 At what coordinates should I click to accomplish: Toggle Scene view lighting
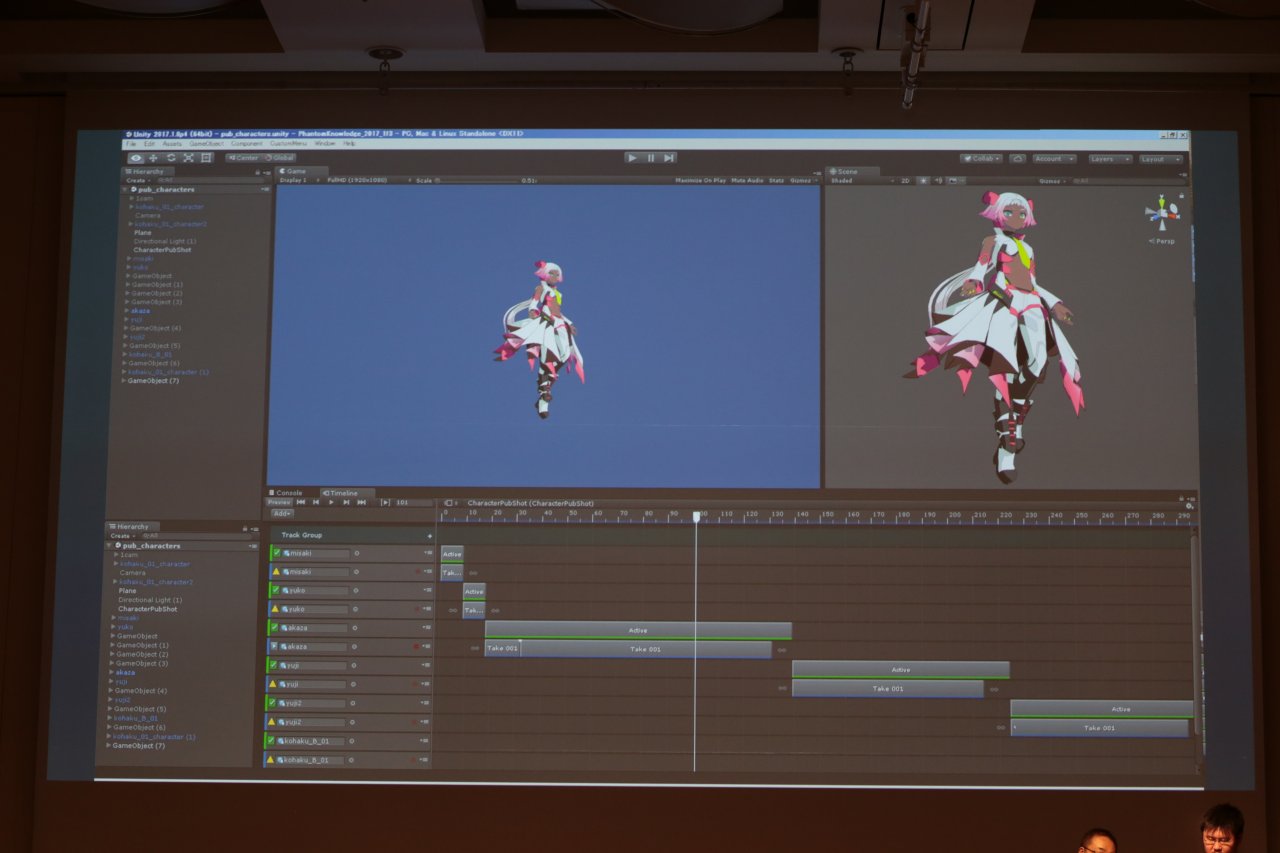pyautogui.click(x=923, y=181)
